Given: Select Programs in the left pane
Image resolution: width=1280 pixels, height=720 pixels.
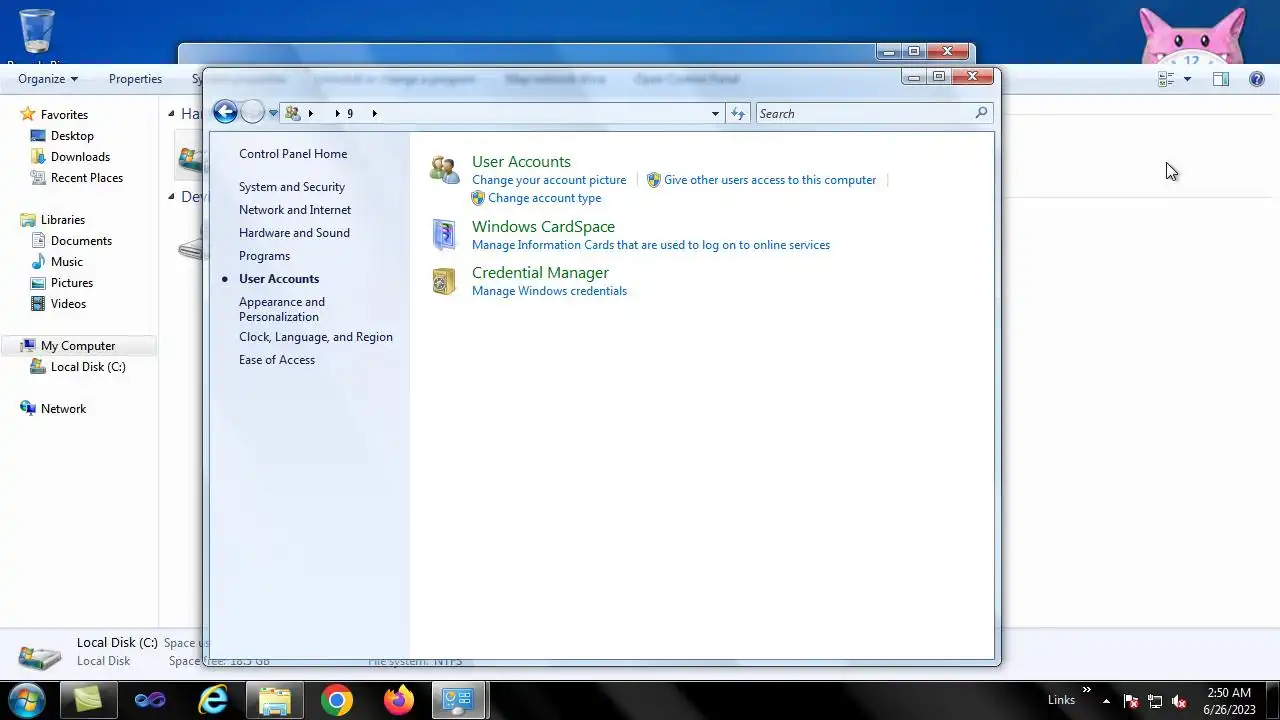Looking at the screenshot, I should 264,256.
